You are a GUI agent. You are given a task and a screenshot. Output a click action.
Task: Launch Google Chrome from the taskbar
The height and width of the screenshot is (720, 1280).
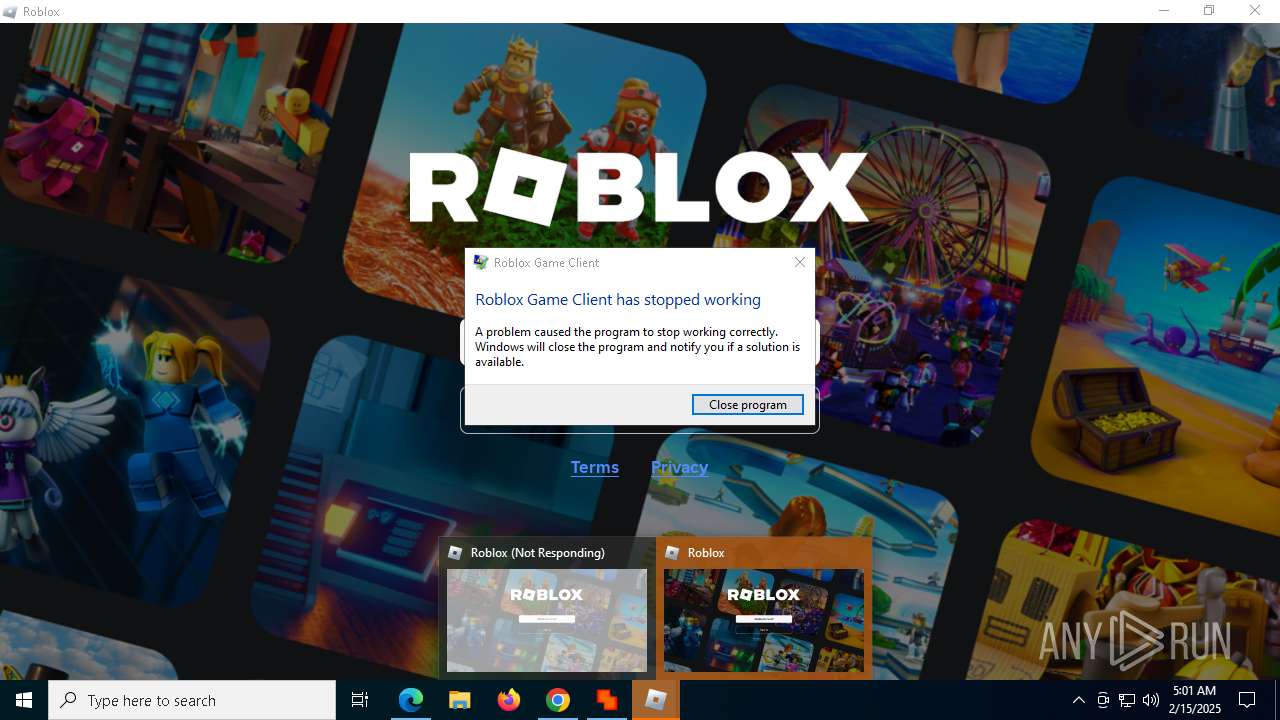click(x=557, y=700)
